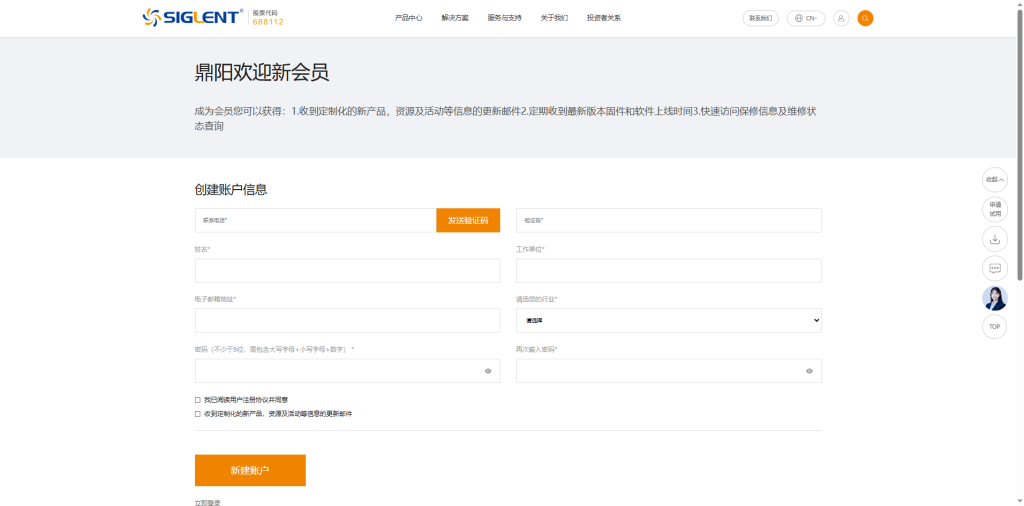Open the chat message bubble icon

[x=994, y=268]
